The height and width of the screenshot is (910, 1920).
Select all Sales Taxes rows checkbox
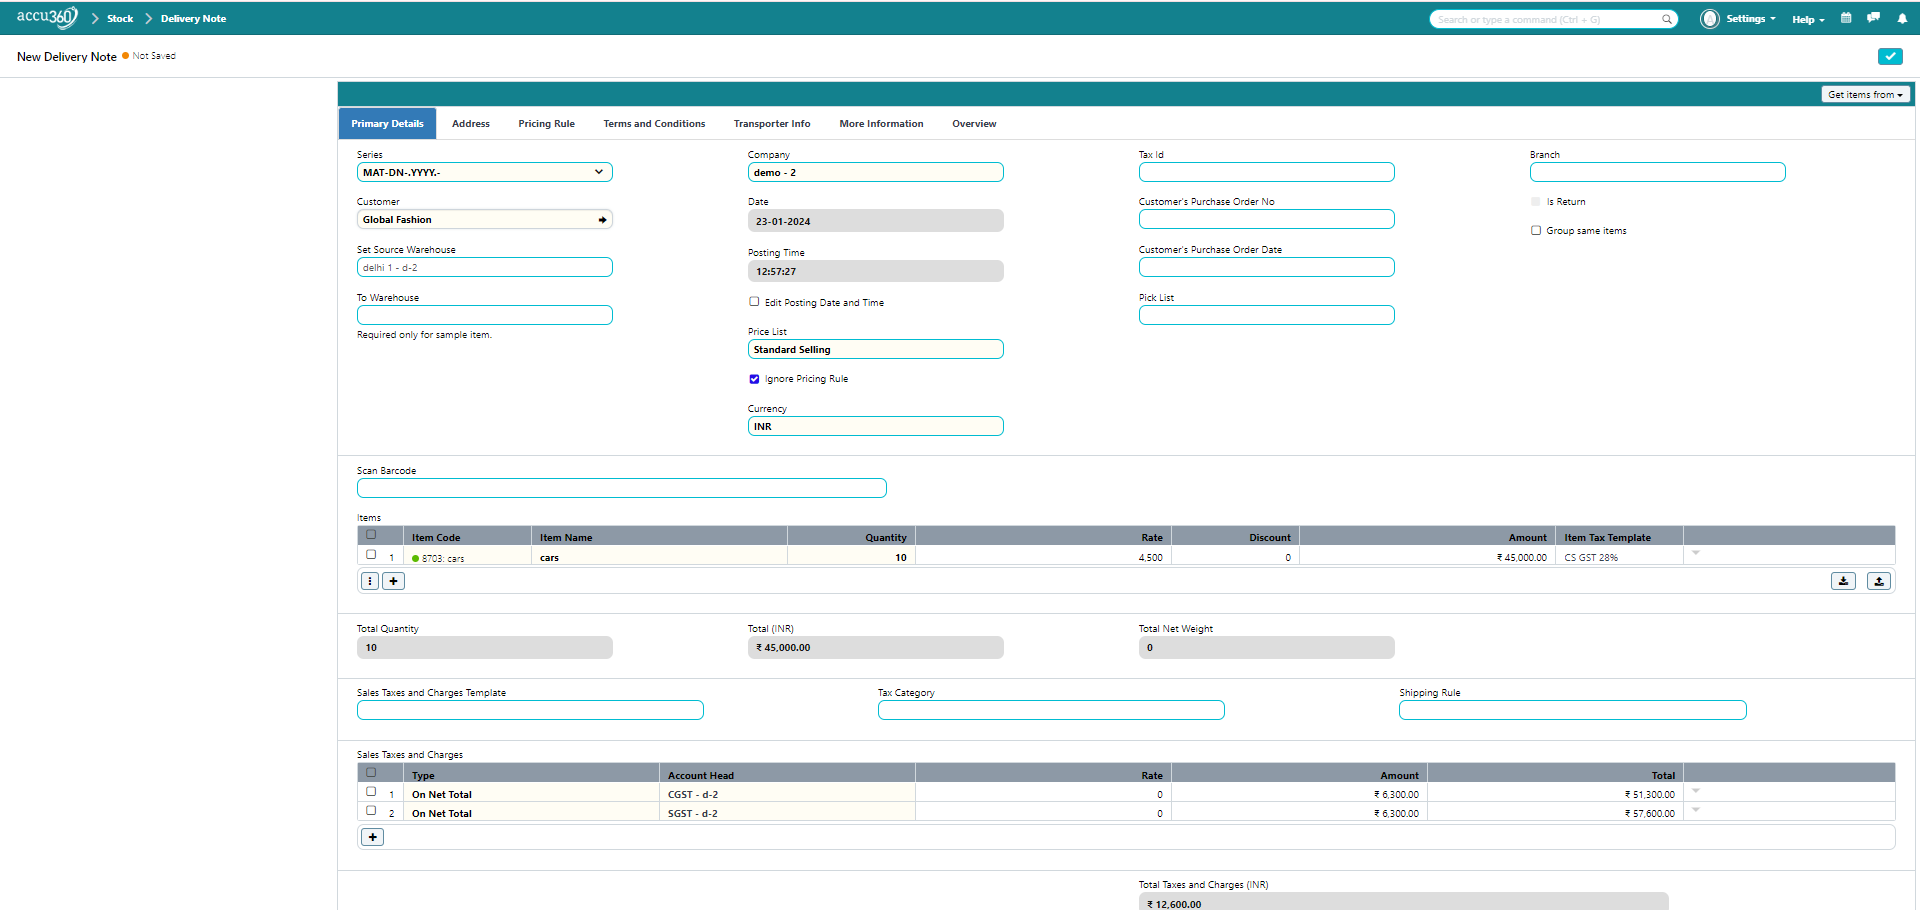[371, 773]
